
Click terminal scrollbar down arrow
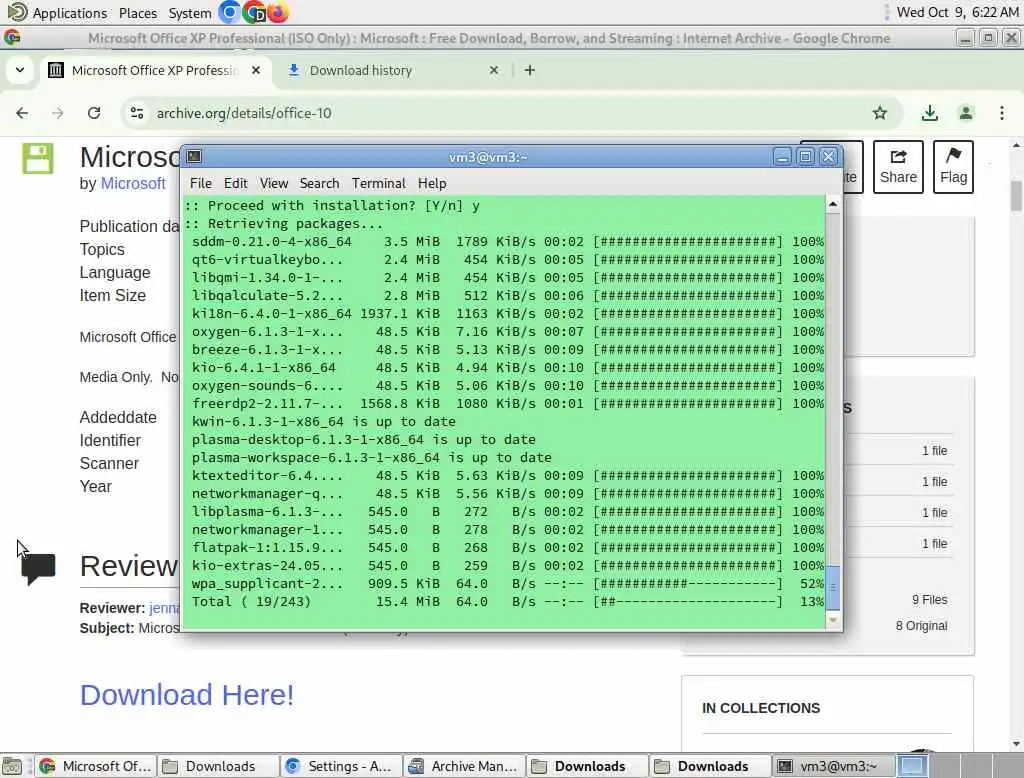pyautogui.click(x=833, y=620)
